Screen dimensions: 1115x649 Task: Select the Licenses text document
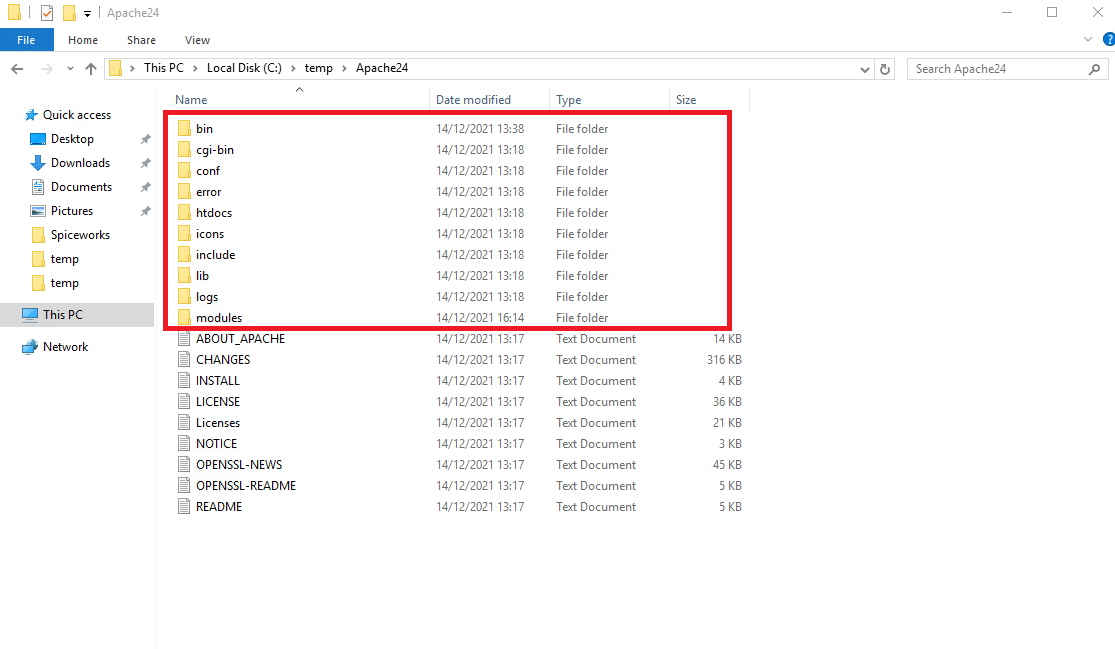pos(218,423)
